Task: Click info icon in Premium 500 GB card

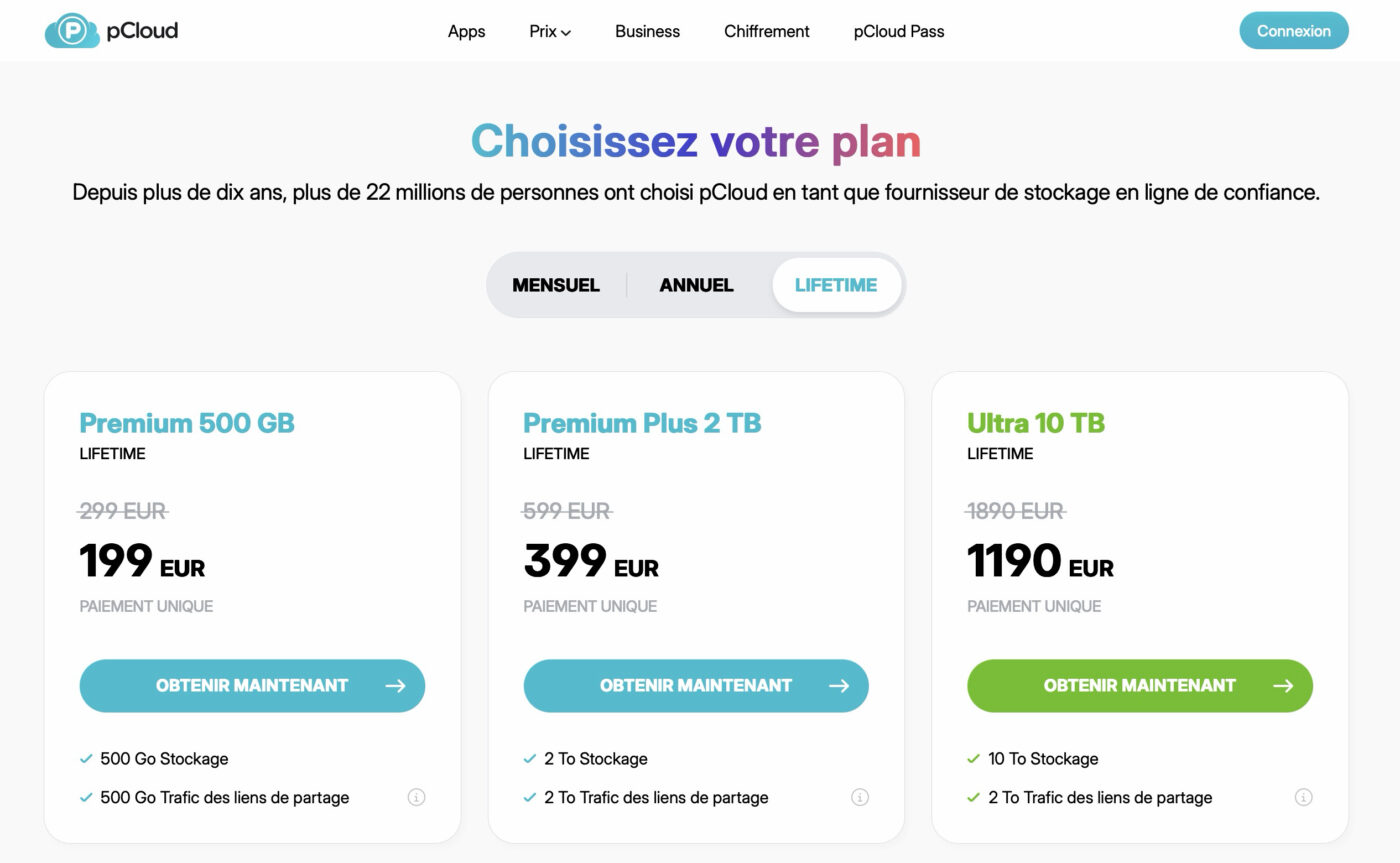Action: click(x=416, y=797)
